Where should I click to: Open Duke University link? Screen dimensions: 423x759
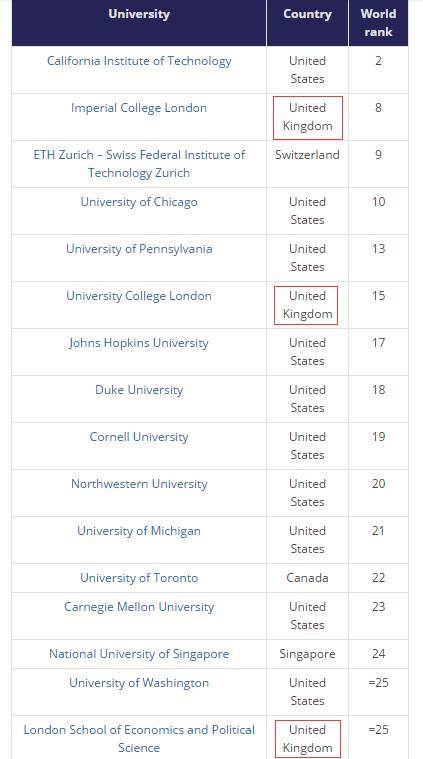[139, 390]
